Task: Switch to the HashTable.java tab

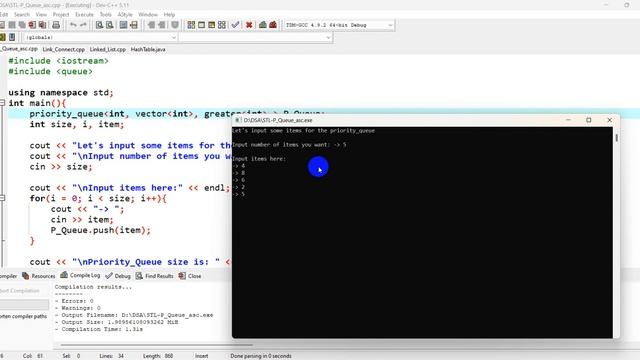Action: tap(148, 49)
